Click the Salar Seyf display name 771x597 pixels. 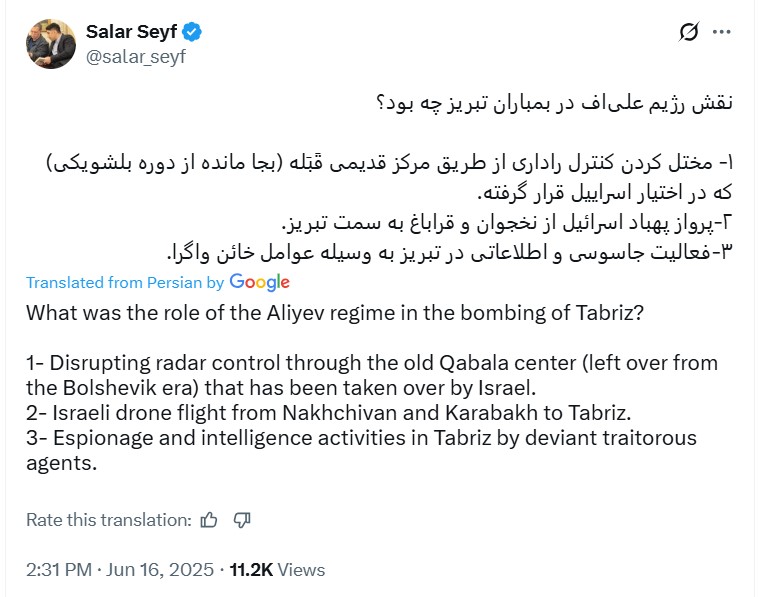tap(131, 32)
